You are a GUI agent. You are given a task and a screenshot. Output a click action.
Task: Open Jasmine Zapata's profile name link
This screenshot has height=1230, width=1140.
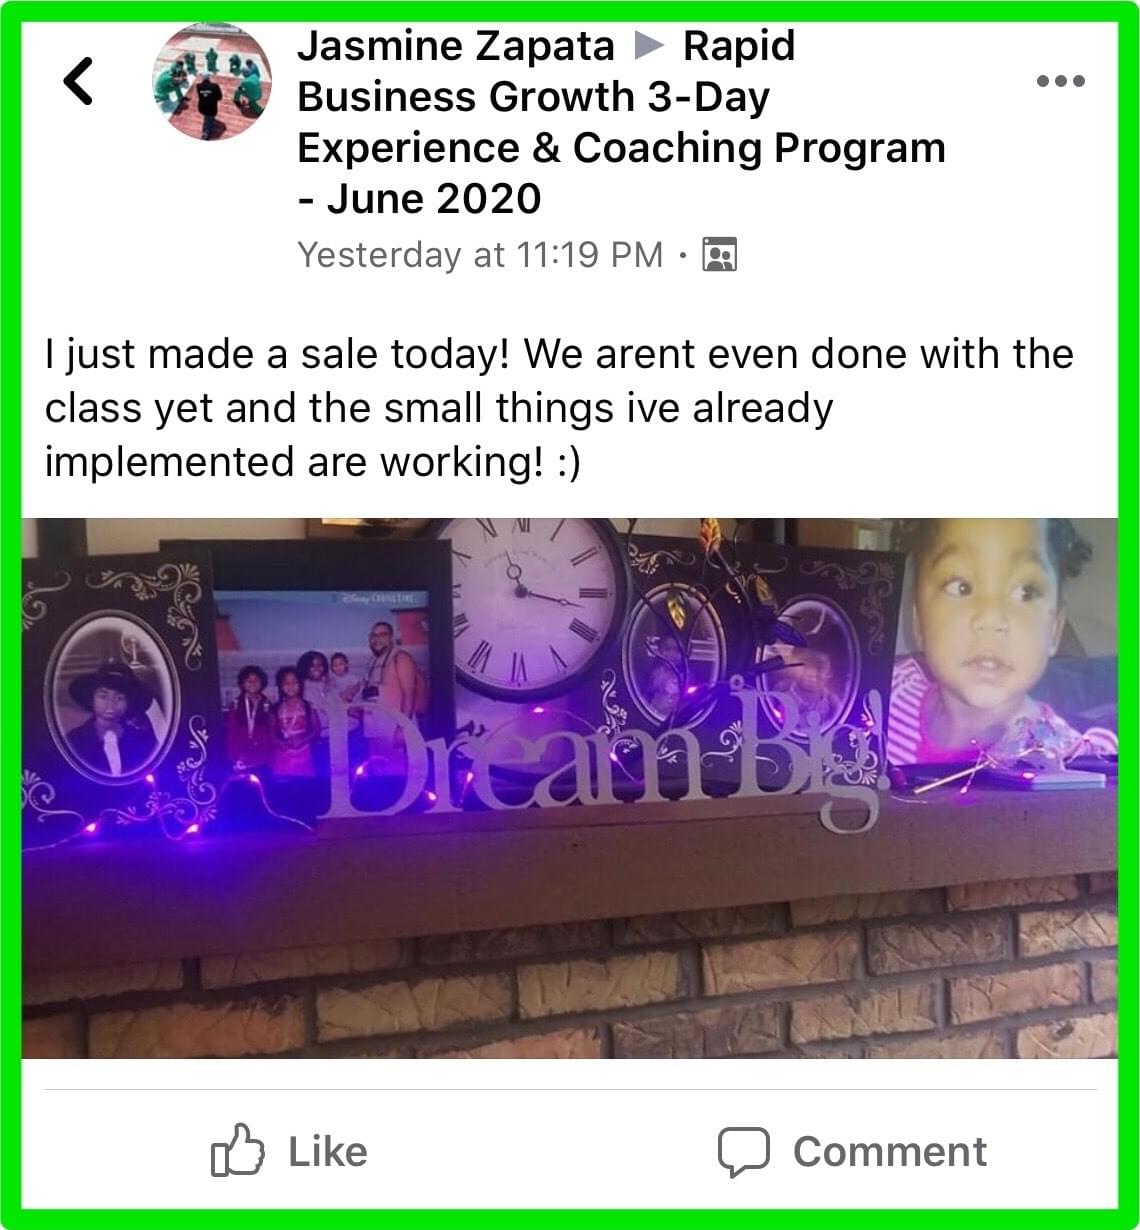tap(456, 46)
